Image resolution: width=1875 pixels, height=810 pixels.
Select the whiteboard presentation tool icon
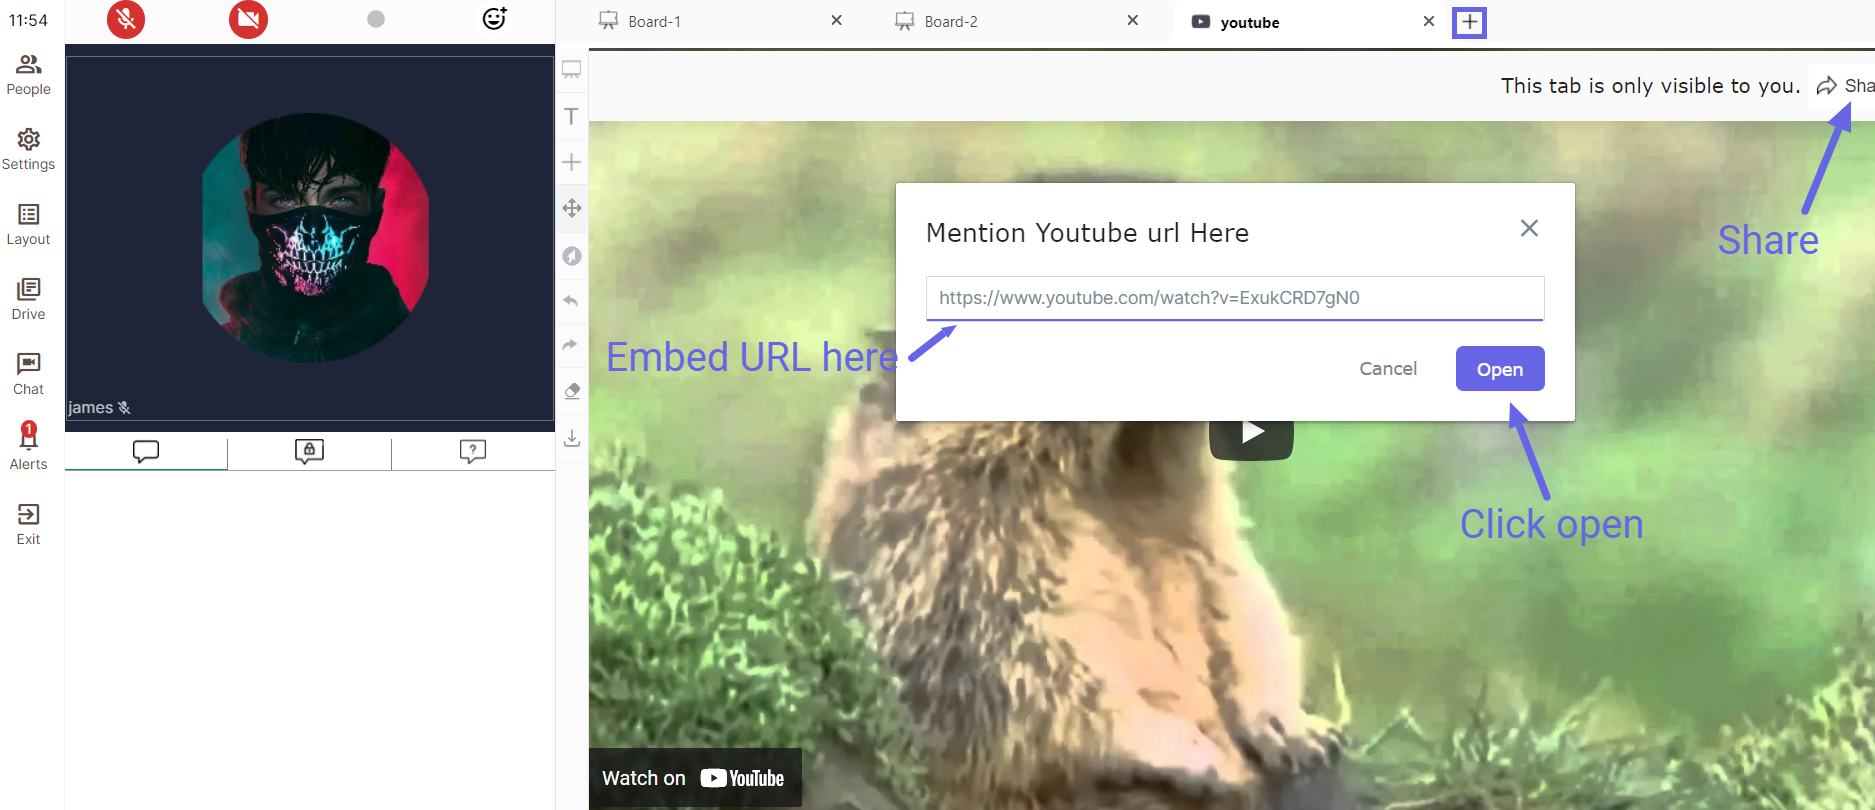(572, 70)
